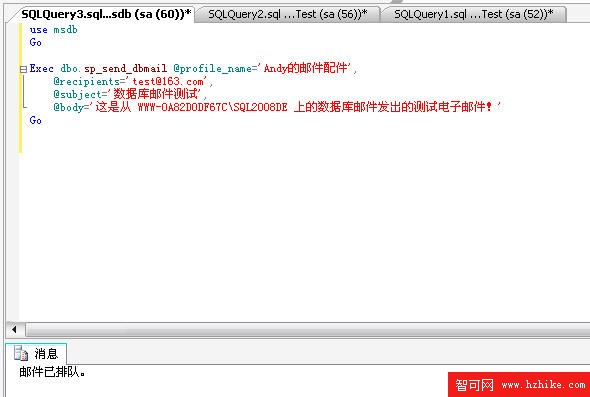590x397 pixels.
Task: Click the first 'Go' statement
Action: (x=35, y=43)
